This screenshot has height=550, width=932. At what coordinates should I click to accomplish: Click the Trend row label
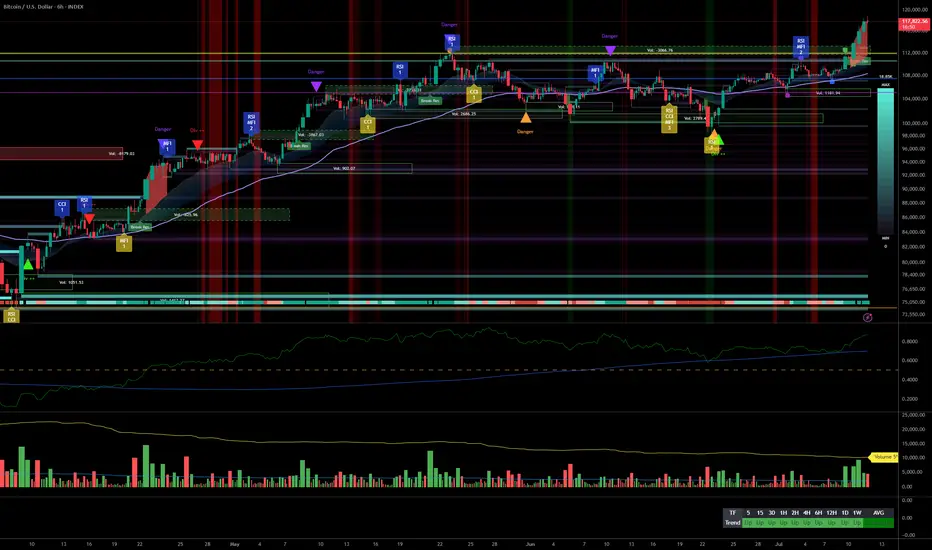[x=732, y=523]
